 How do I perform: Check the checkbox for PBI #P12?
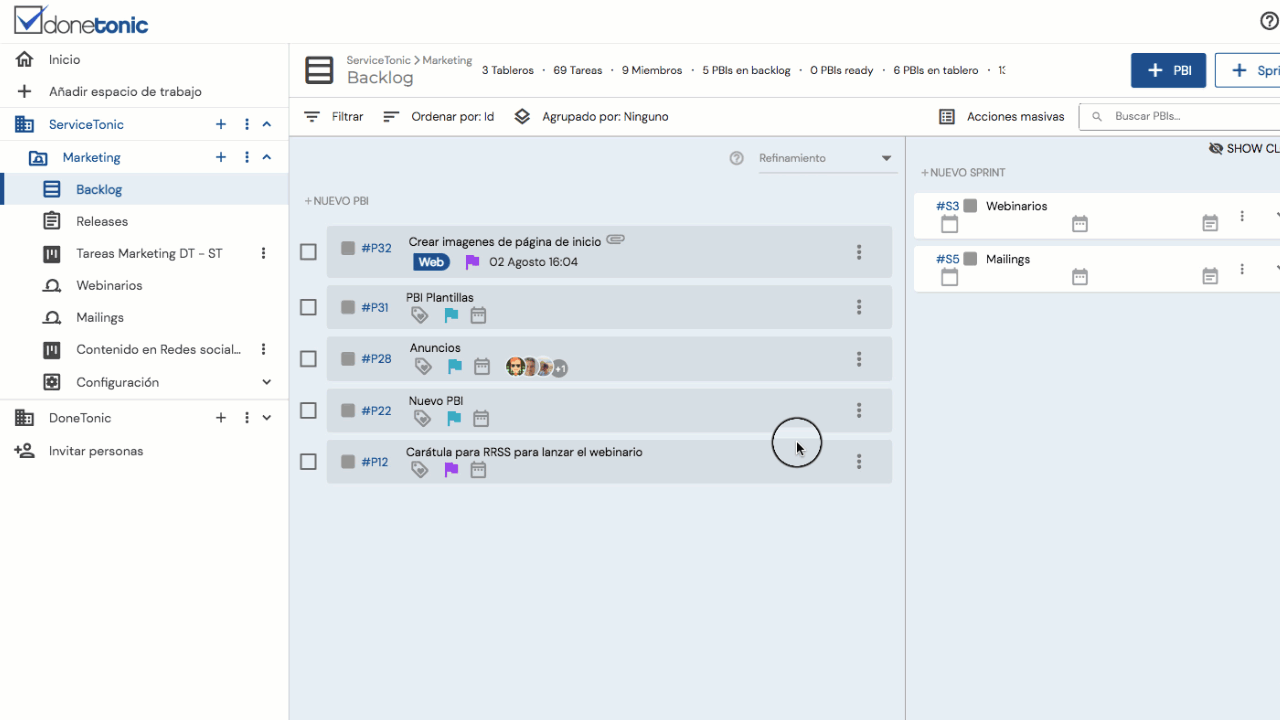308,461
